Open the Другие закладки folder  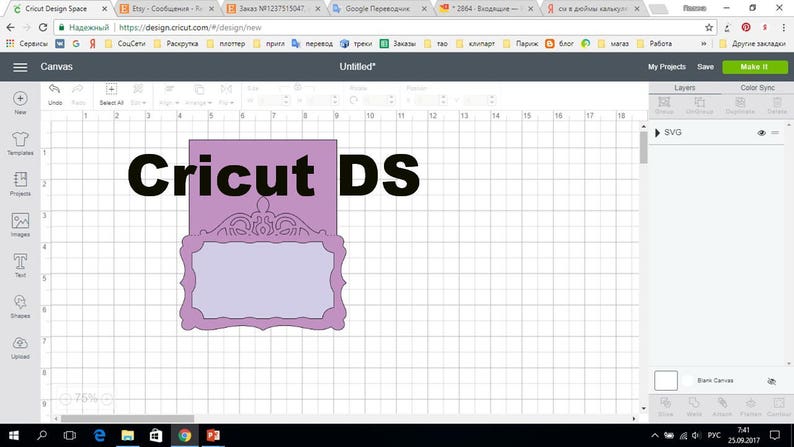click(x=752, y=44)
